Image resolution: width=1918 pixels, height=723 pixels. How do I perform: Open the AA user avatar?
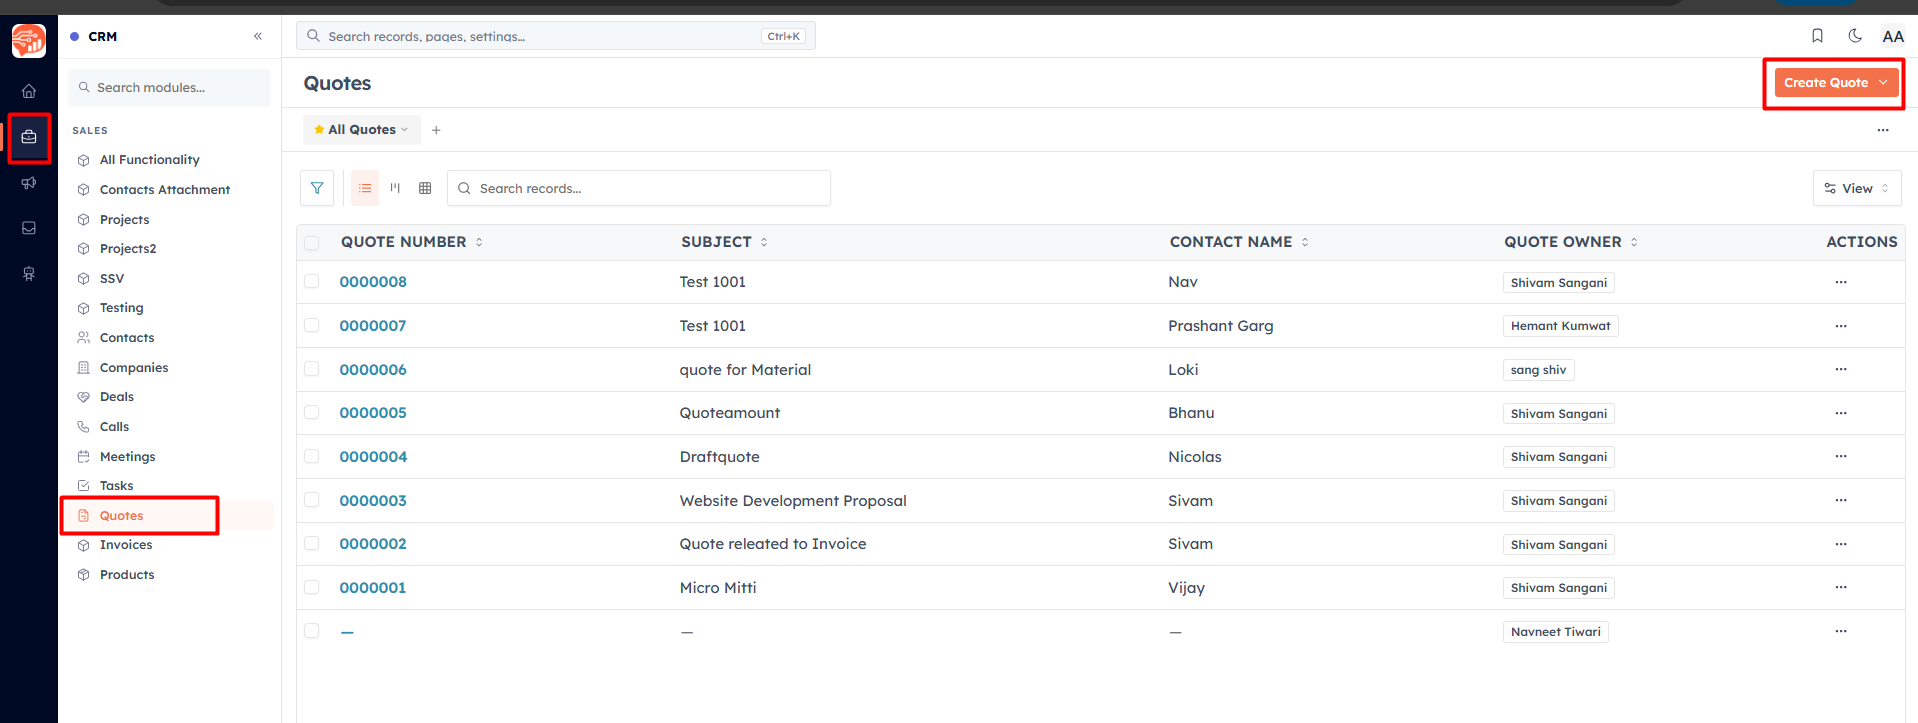pos(1893,36)
